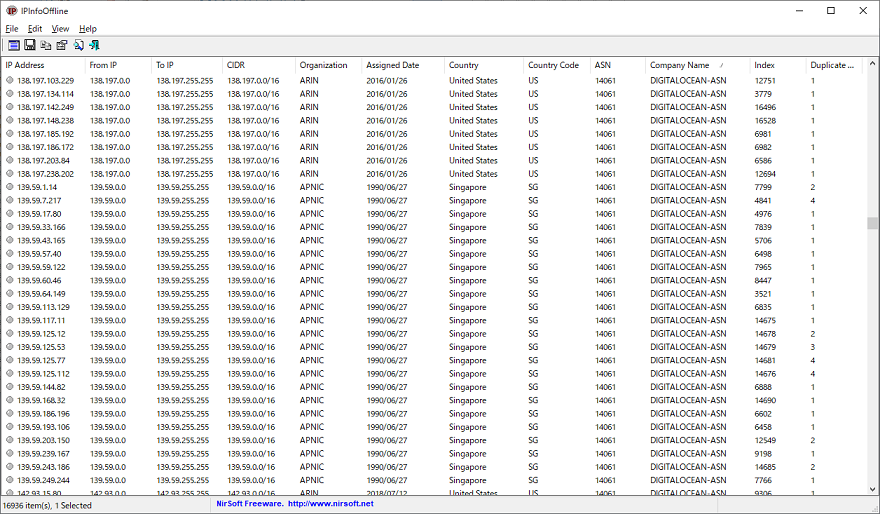The image size is (880, 514).
Task: Open the http://www.nirsoft.net link
Action: 331,504
